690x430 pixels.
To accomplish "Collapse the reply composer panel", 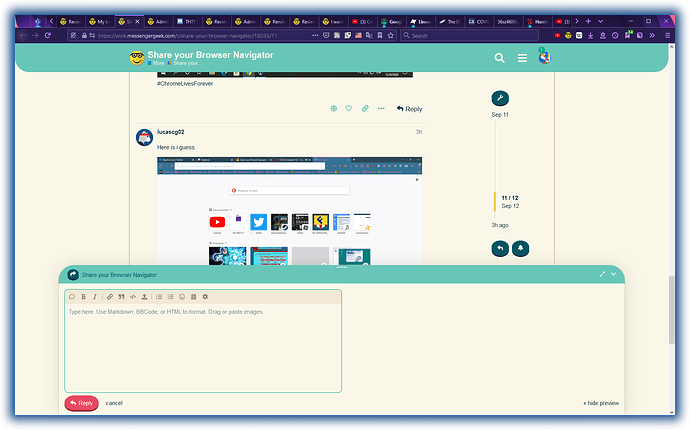I will tap(615, 274).
